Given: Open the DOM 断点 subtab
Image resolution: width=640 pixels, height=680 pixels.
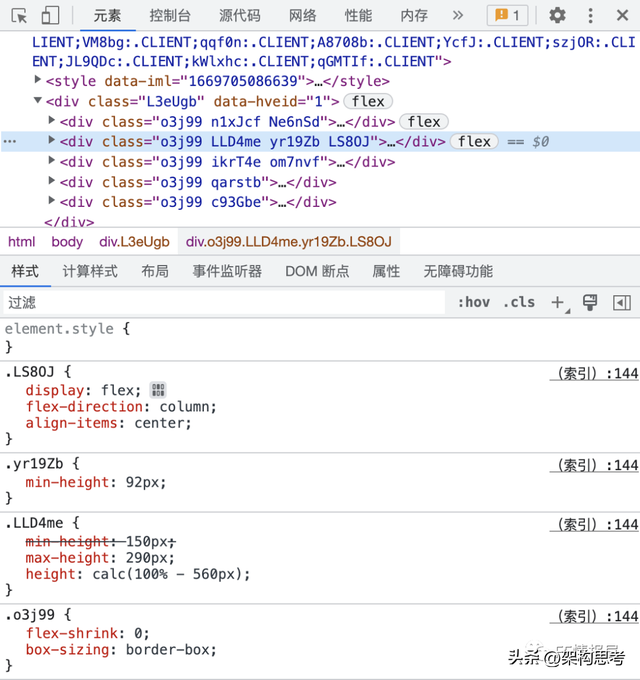Looking at the screenshot, I should tap(317, 271).
